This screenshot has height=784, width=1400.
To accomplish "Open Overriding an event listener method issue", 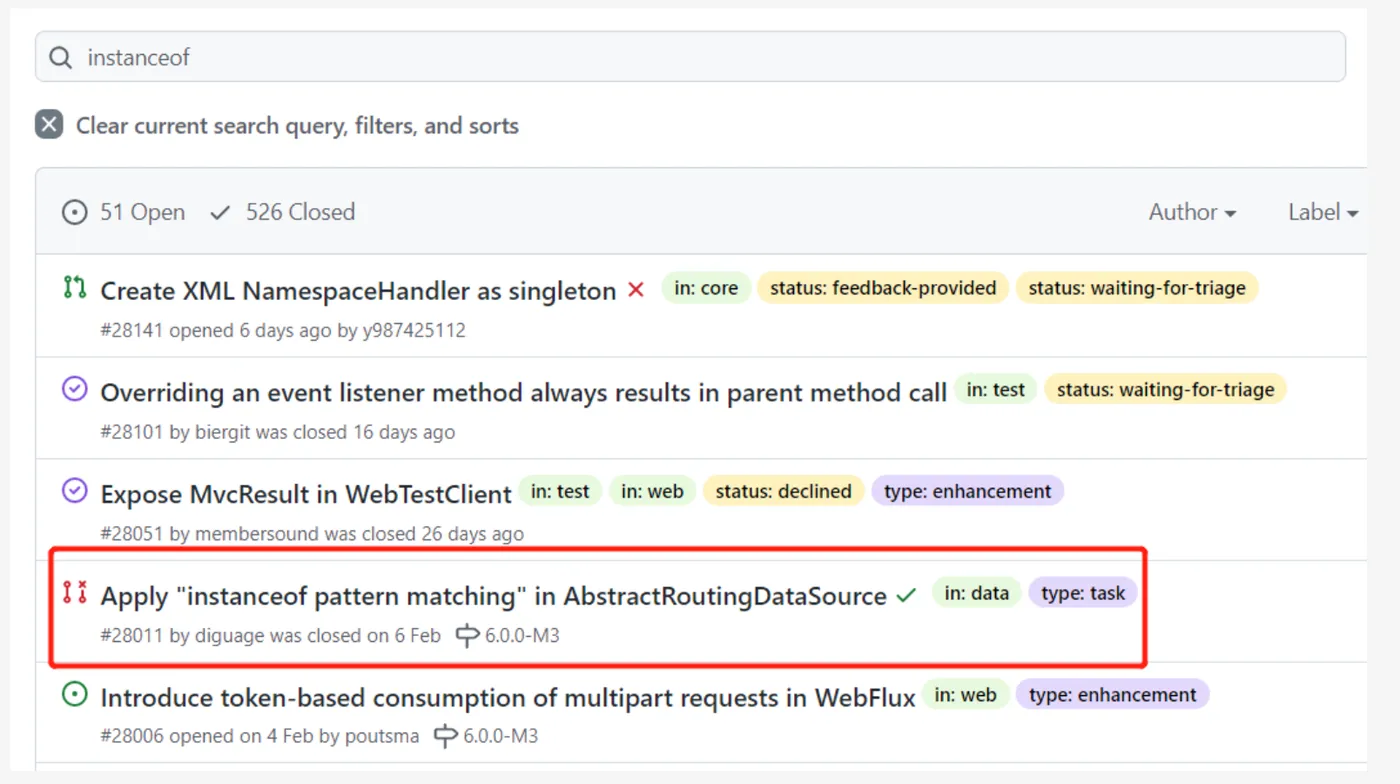I will (x=523, y=393).
